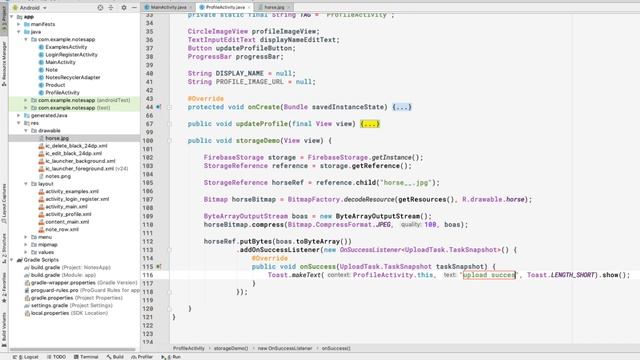640x360 pixels.
Task: Hide the project panel with the minus icon
Action: [x=134, y=8]
